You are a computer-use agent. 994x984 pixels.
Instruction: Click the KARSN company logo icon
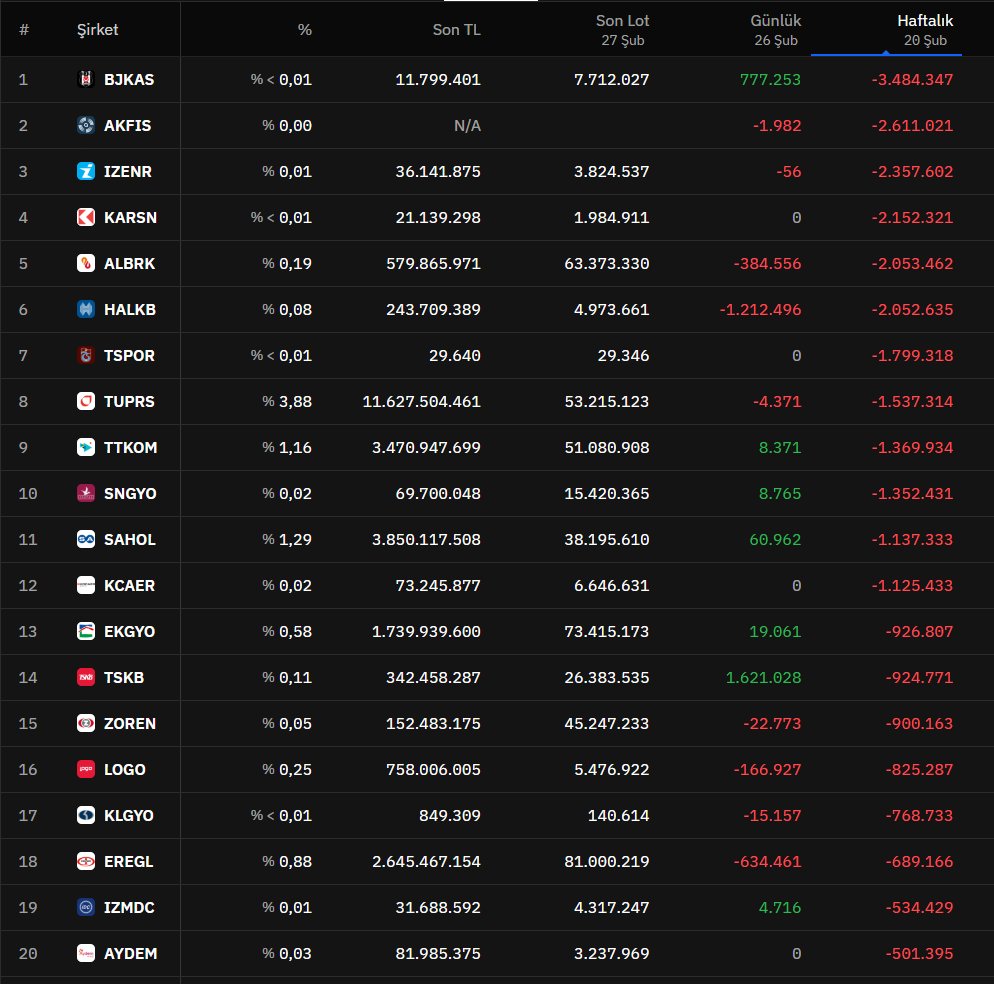pos(86,217)
